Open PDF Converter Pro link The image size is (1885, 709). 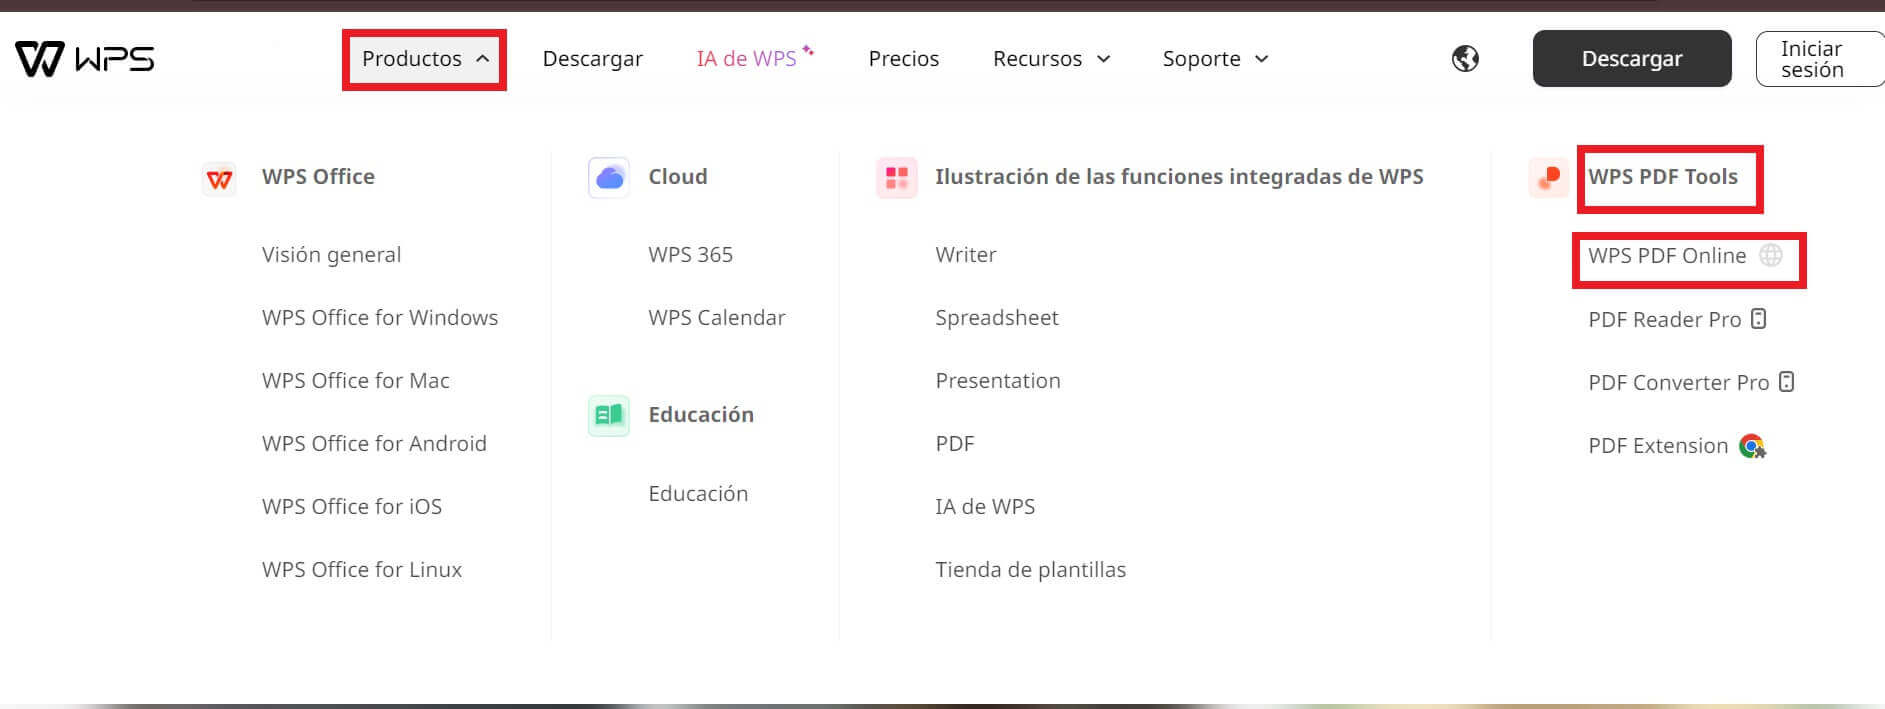click(x=1679, y=383)
